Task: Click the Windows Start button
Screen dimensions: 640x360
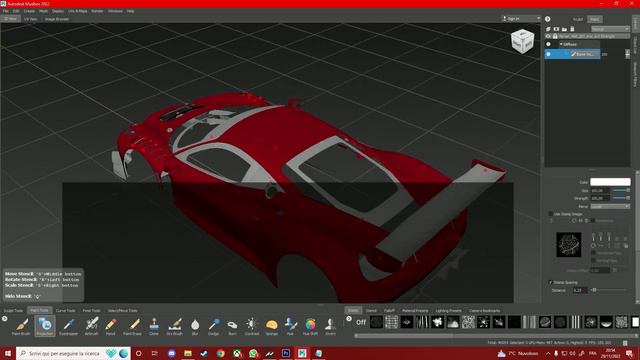Action: [8, 353]
